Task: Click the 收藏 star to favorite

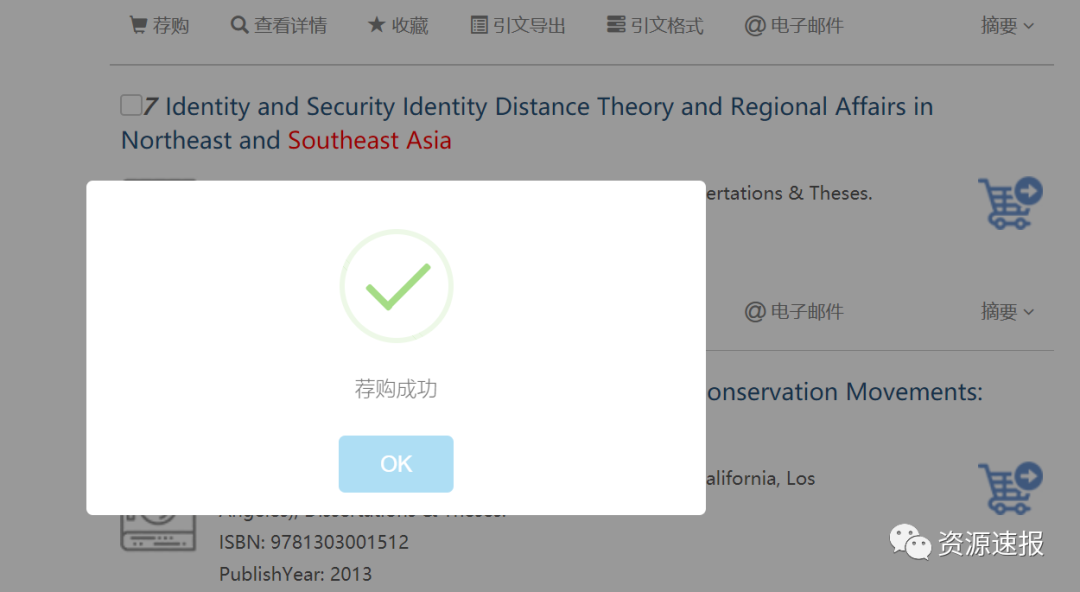Action: coord(376,26)
